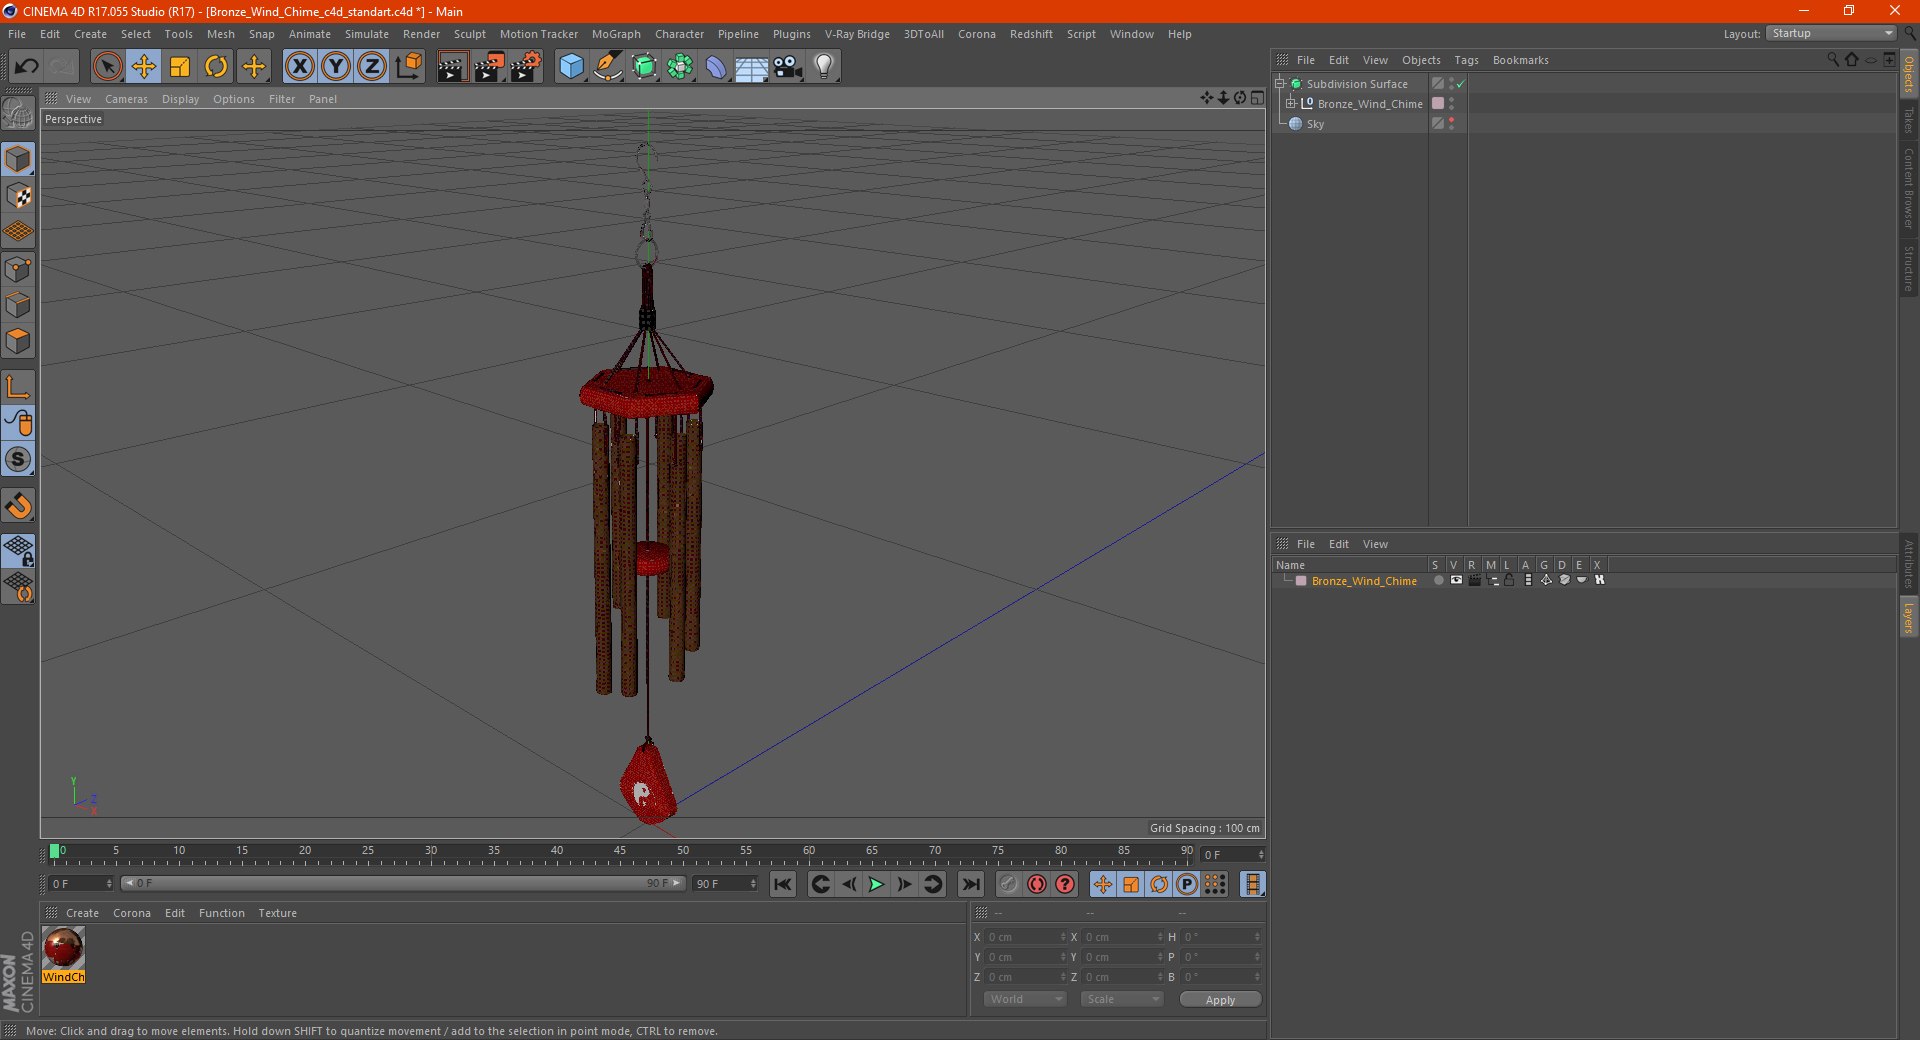The width and height of the screenshot is (1920, 1040).
Task: Click the Enable Snap magnet icon
Action: (18, 506)
